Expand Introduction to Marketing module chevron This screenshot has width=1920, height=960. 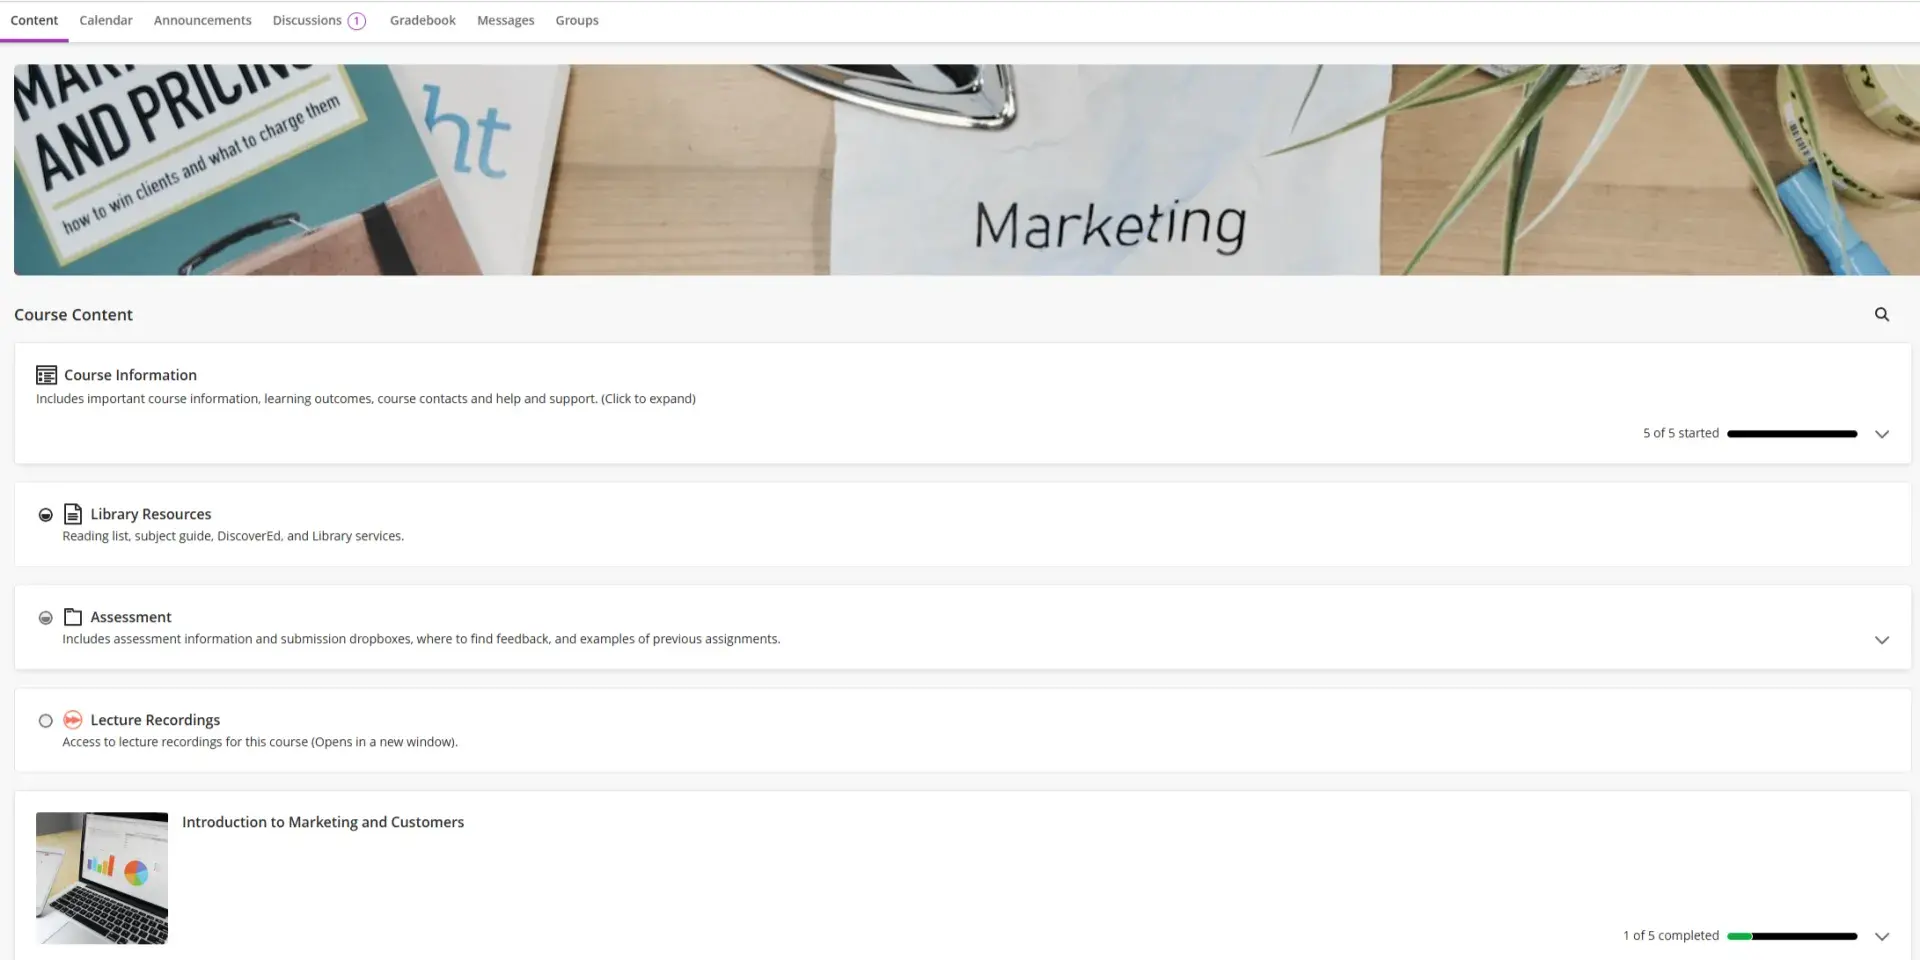(1881, 937)
